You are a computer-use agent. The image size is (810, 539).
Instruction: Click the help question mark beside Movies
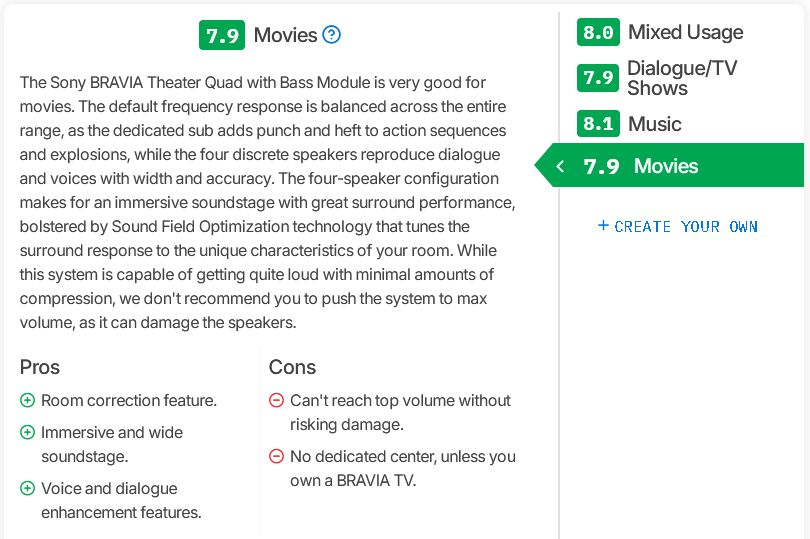332,35
